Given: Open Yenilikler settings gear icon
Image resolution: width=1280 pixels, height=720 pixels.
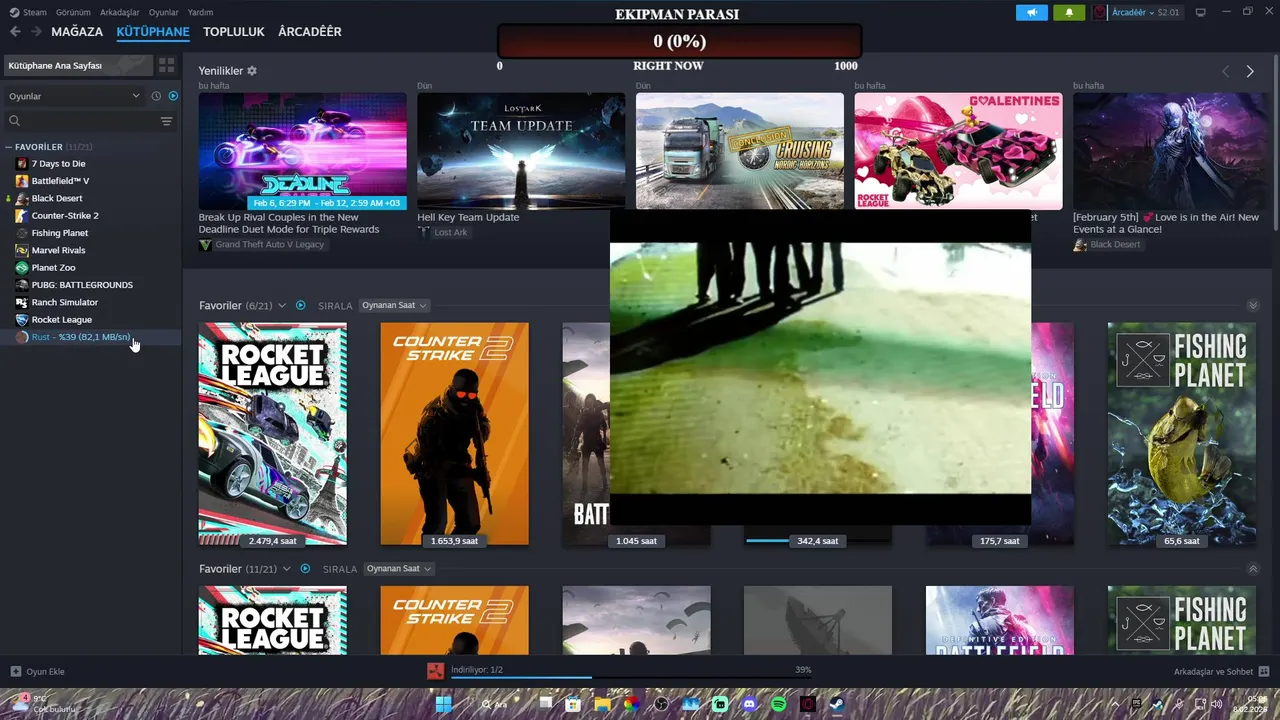Looking at the screenshot, I should click(252, 71).
